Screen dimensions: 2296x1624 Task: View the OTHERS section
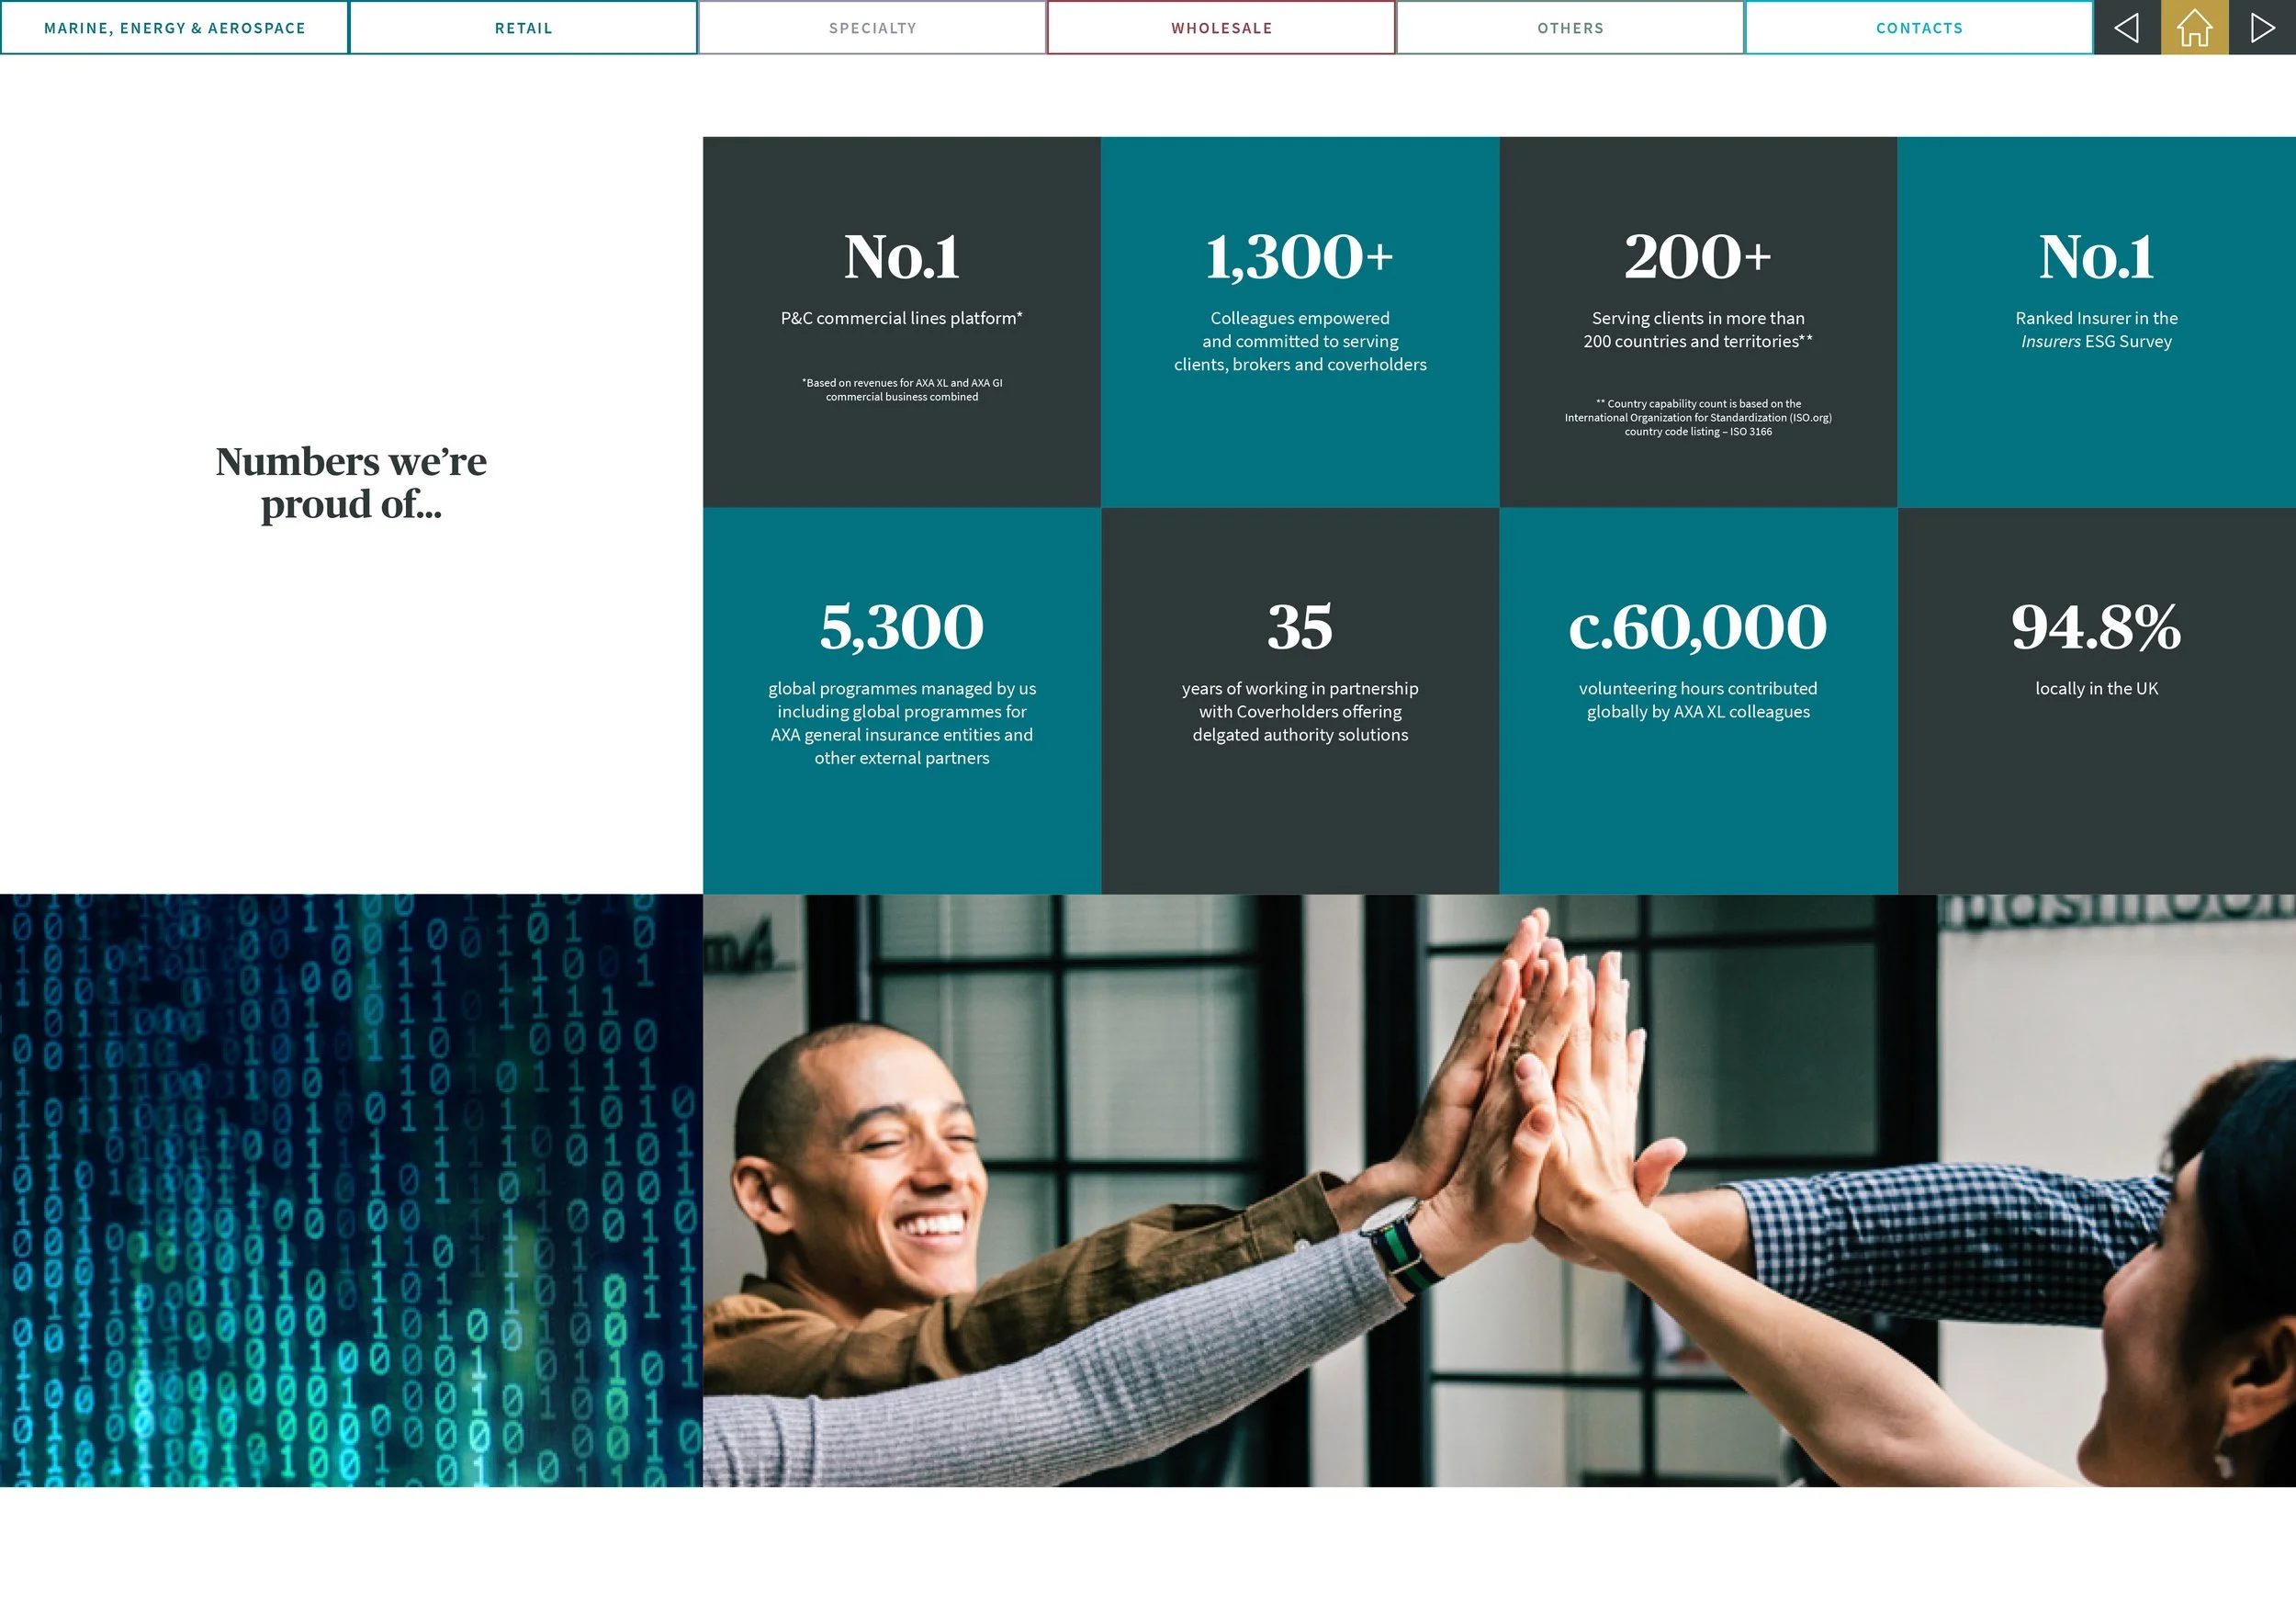1570,27
